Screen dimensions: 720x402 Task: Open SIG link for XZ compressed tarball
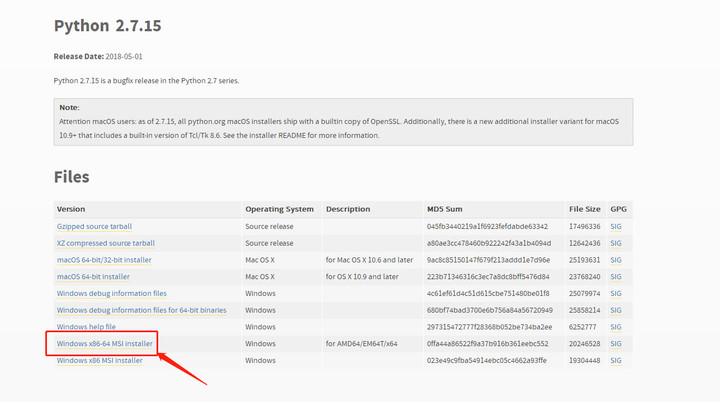[x=616, y=243]
